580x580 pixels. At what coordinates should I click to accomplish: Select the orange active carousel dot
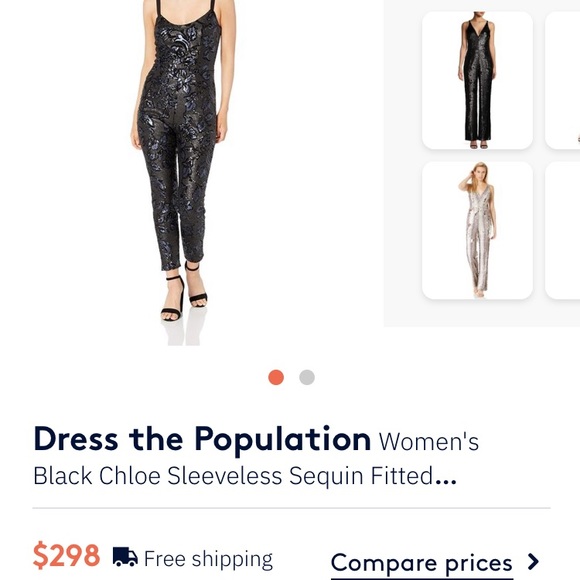click(x=276, y=377)
